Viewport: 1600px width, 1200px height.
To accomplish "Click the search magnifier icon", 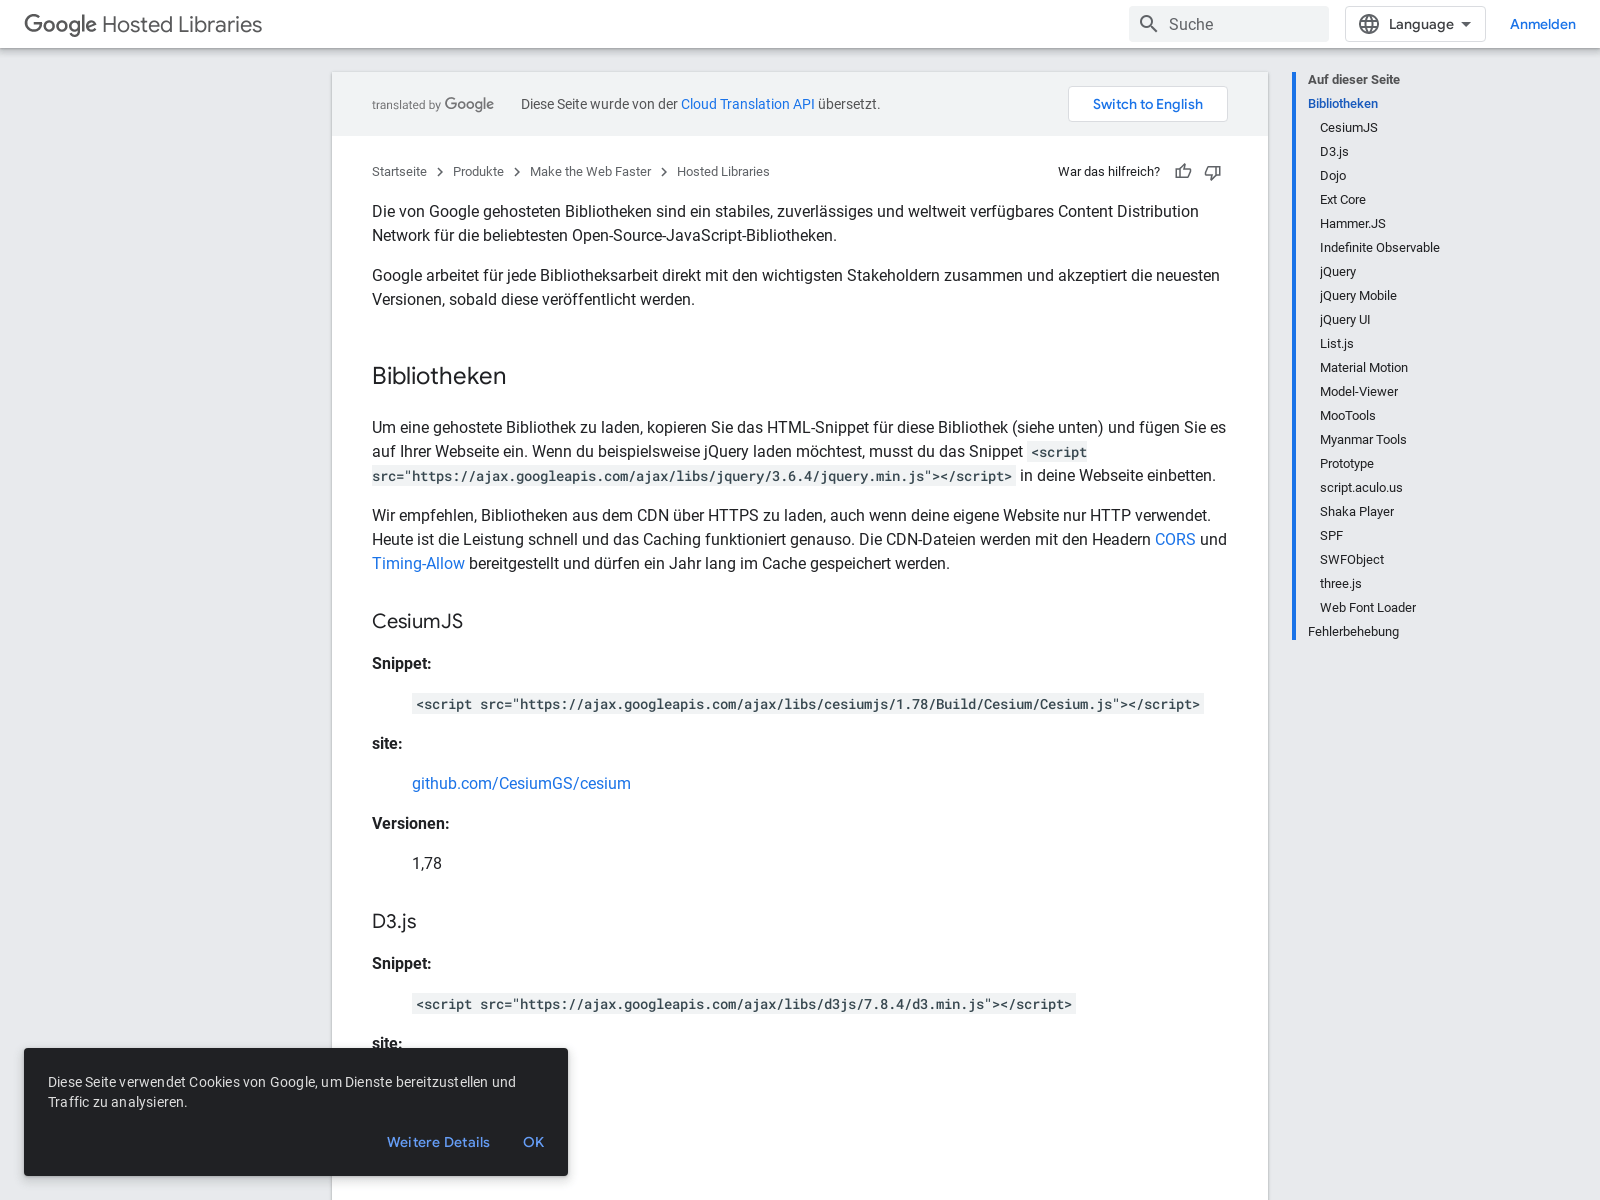I will tap(1149, 24).
